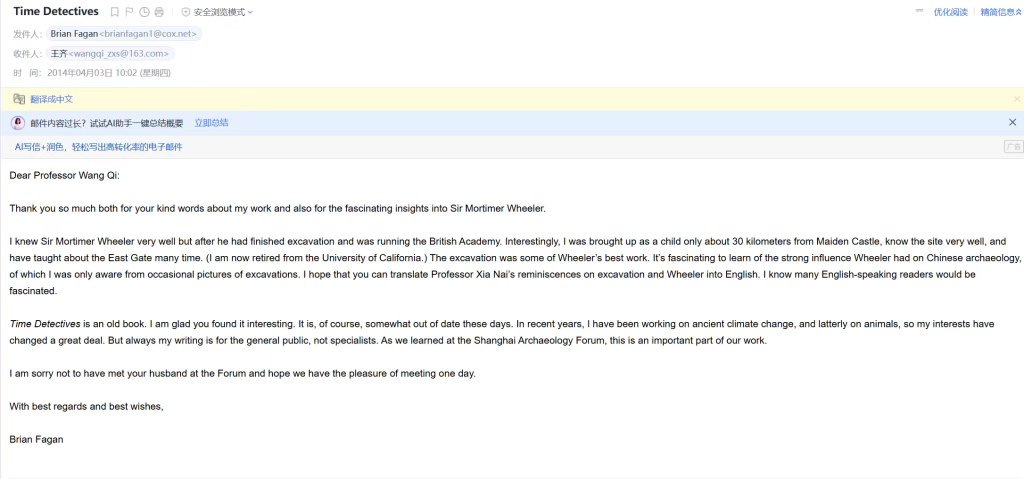
Task: Click the small icon left of 优化阅读
Action: (919, 12)
